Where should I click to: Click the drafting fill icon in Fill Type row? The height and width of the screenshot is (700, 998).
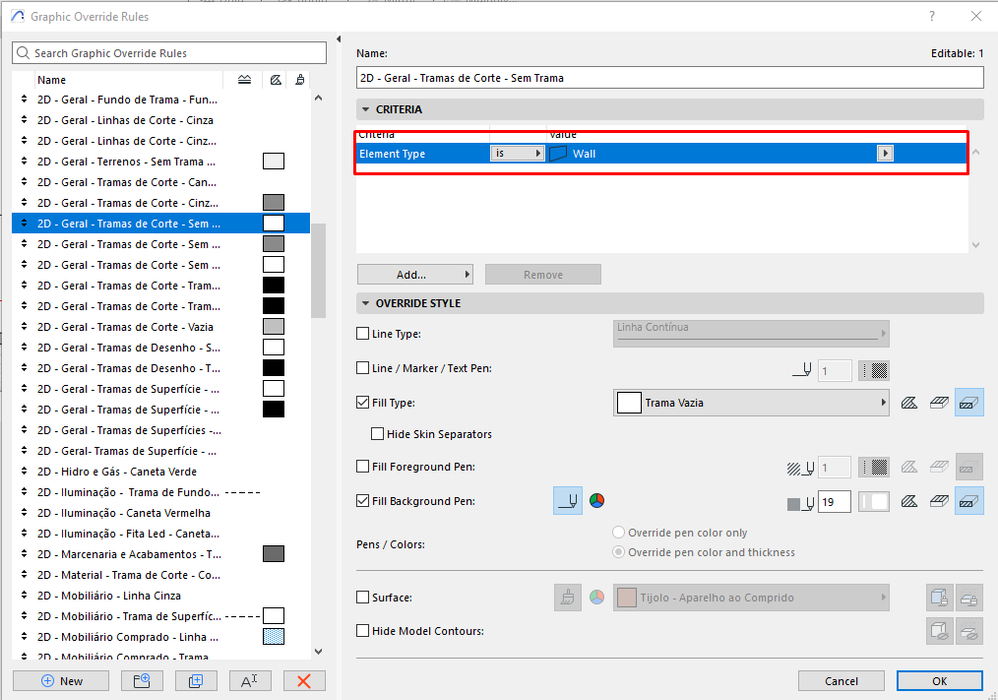[909, 403]
